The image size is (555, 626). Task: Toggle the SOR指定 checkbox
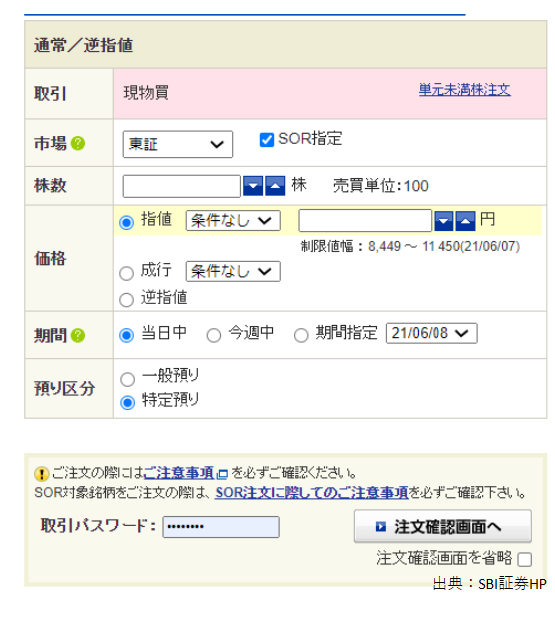pyautogui.click(x=267, y=140)
